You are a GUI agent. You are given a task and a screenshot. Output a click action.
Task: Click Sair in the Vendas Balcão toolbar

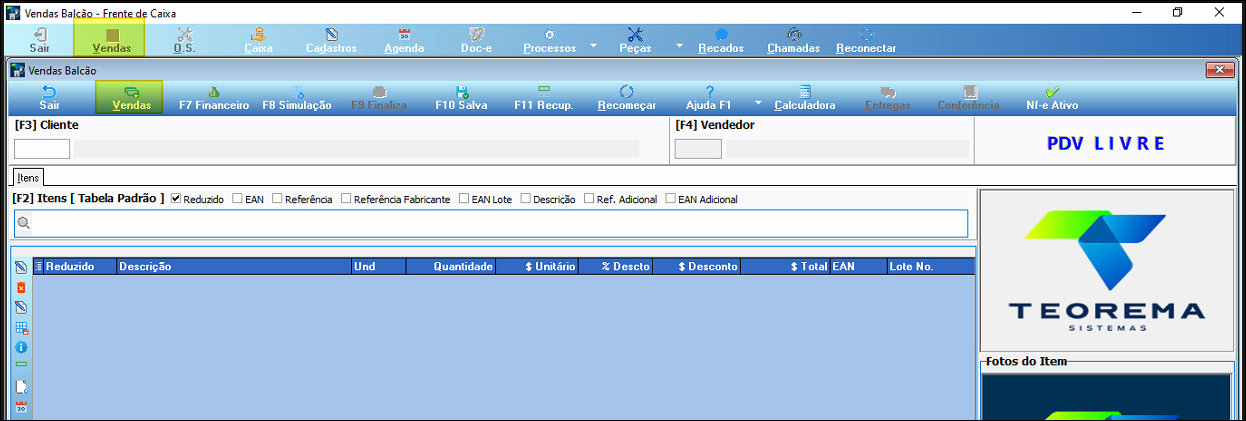tap(49, 98)
